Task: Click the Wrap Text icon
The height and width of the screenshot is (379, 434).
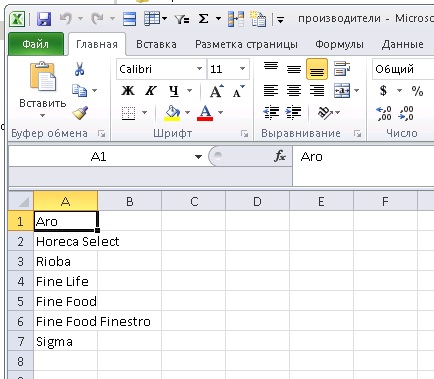Action: click(x=342, y=69)
